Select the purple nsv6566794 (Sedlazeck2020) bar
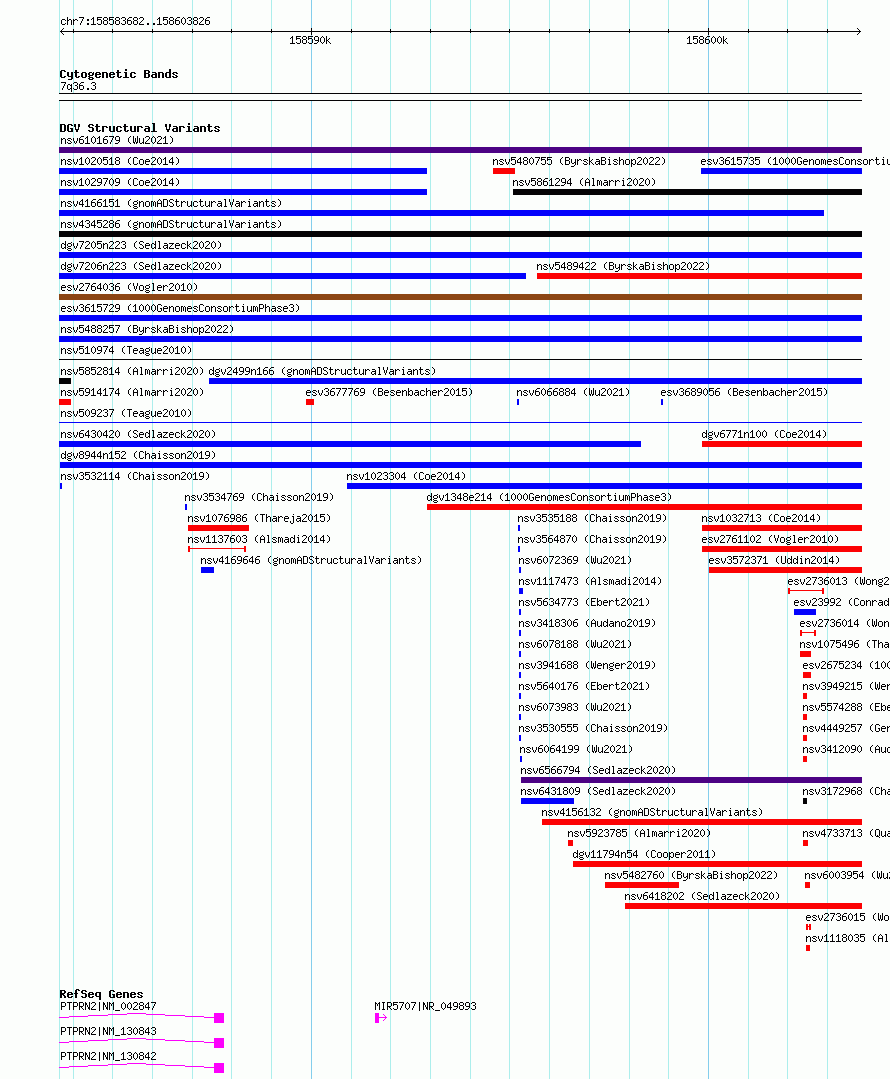The width and height of the screenshot is (890, 1079). pos(691,780)
